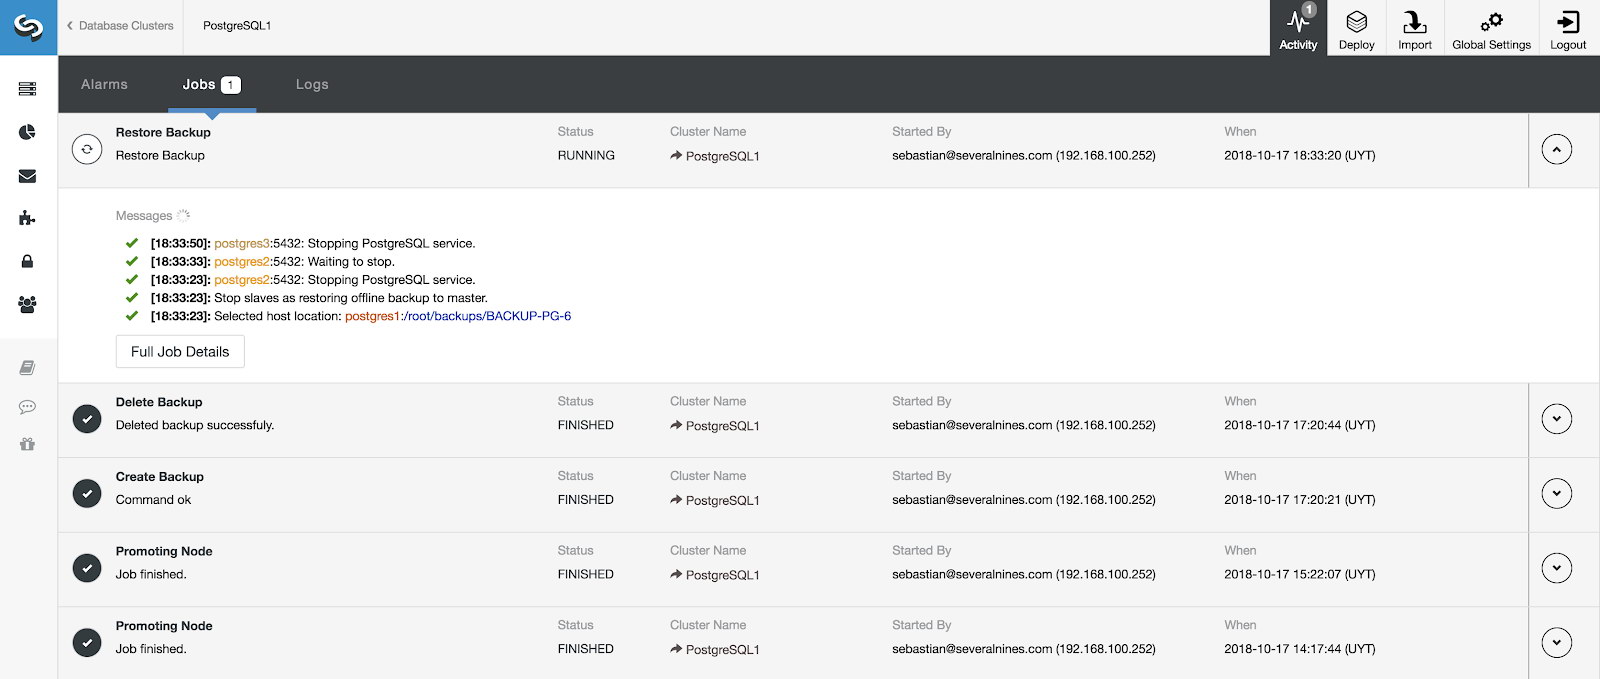Click the checkmark icon of Create Backup job
Screen dimensions: 1600x679
click(87, 494)
